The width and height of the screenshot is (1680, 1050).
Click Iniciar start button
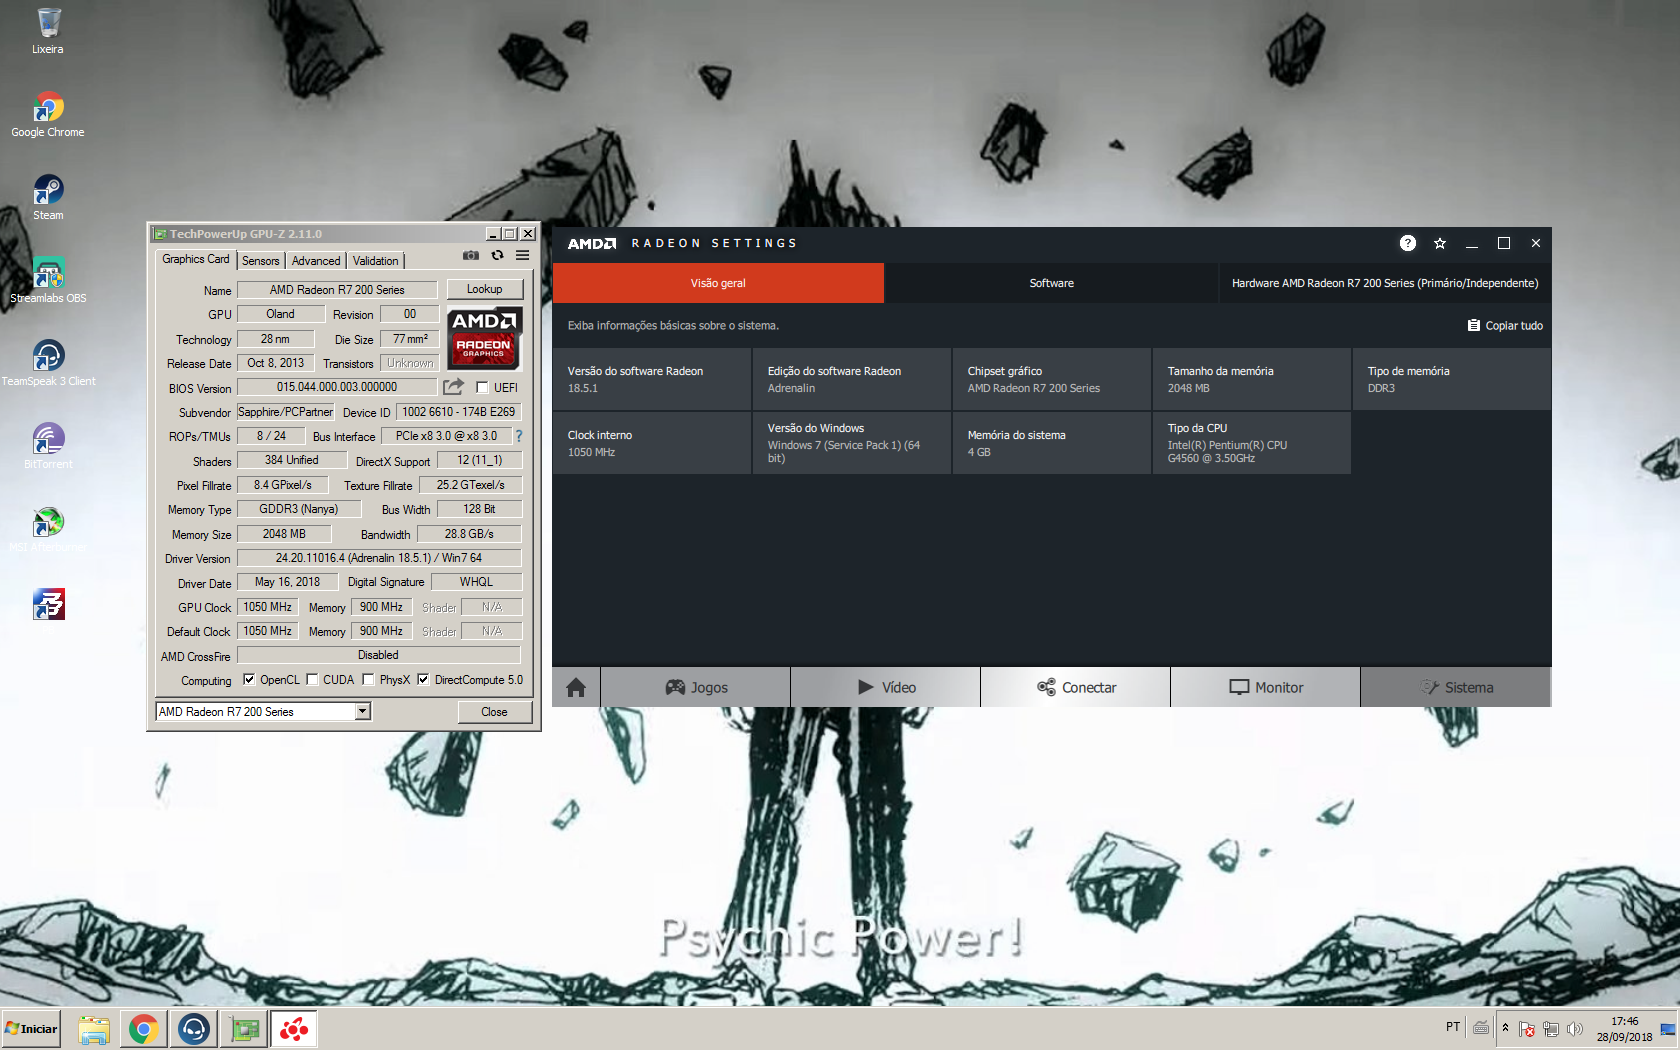31,1029
